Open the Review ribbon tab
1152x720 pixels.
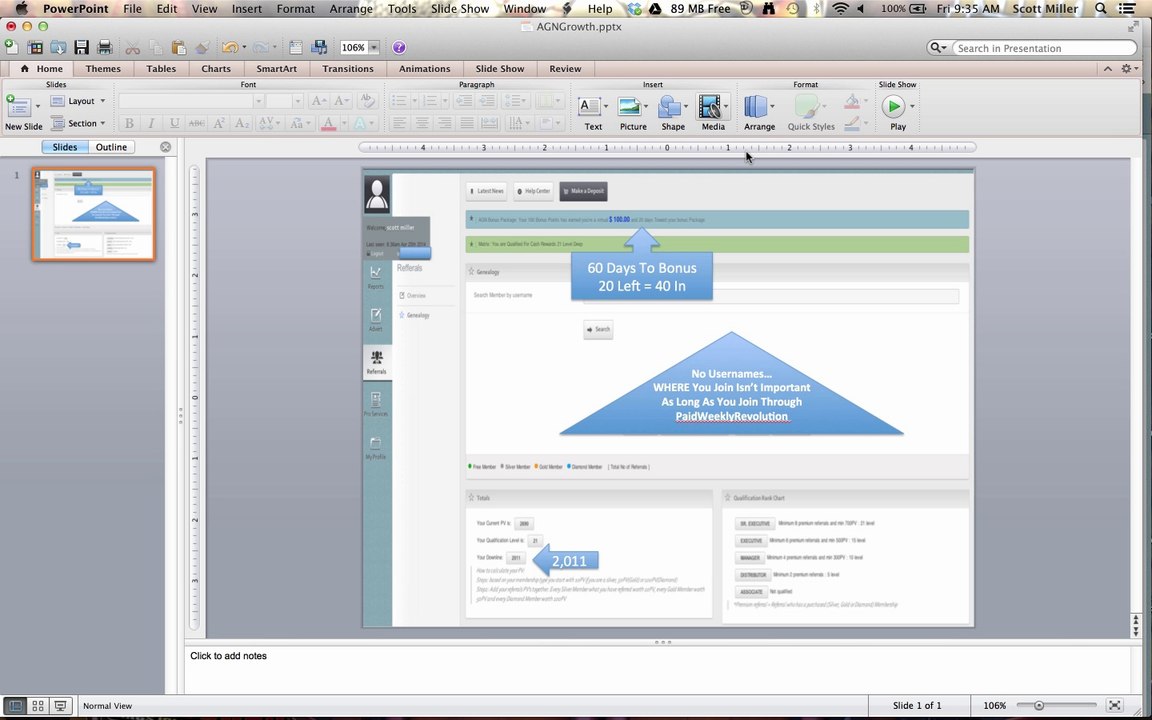pyautogui.click(x=565, y=68)
